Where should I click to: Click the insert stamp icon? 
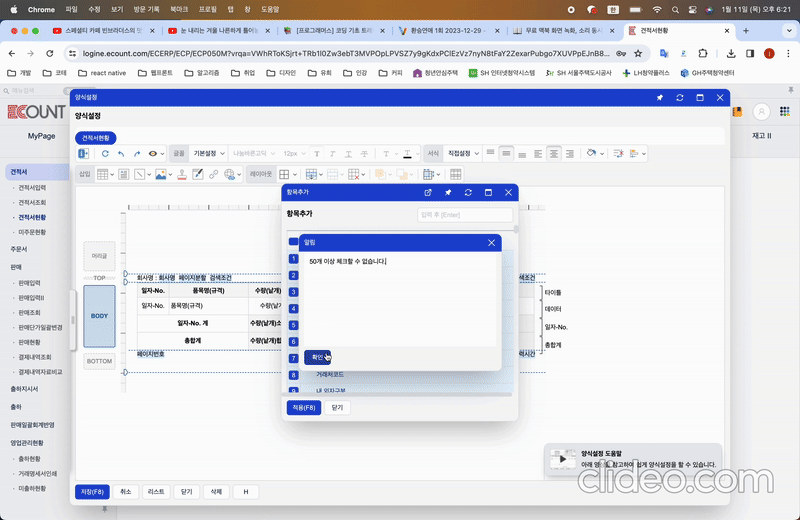[182, 175]
